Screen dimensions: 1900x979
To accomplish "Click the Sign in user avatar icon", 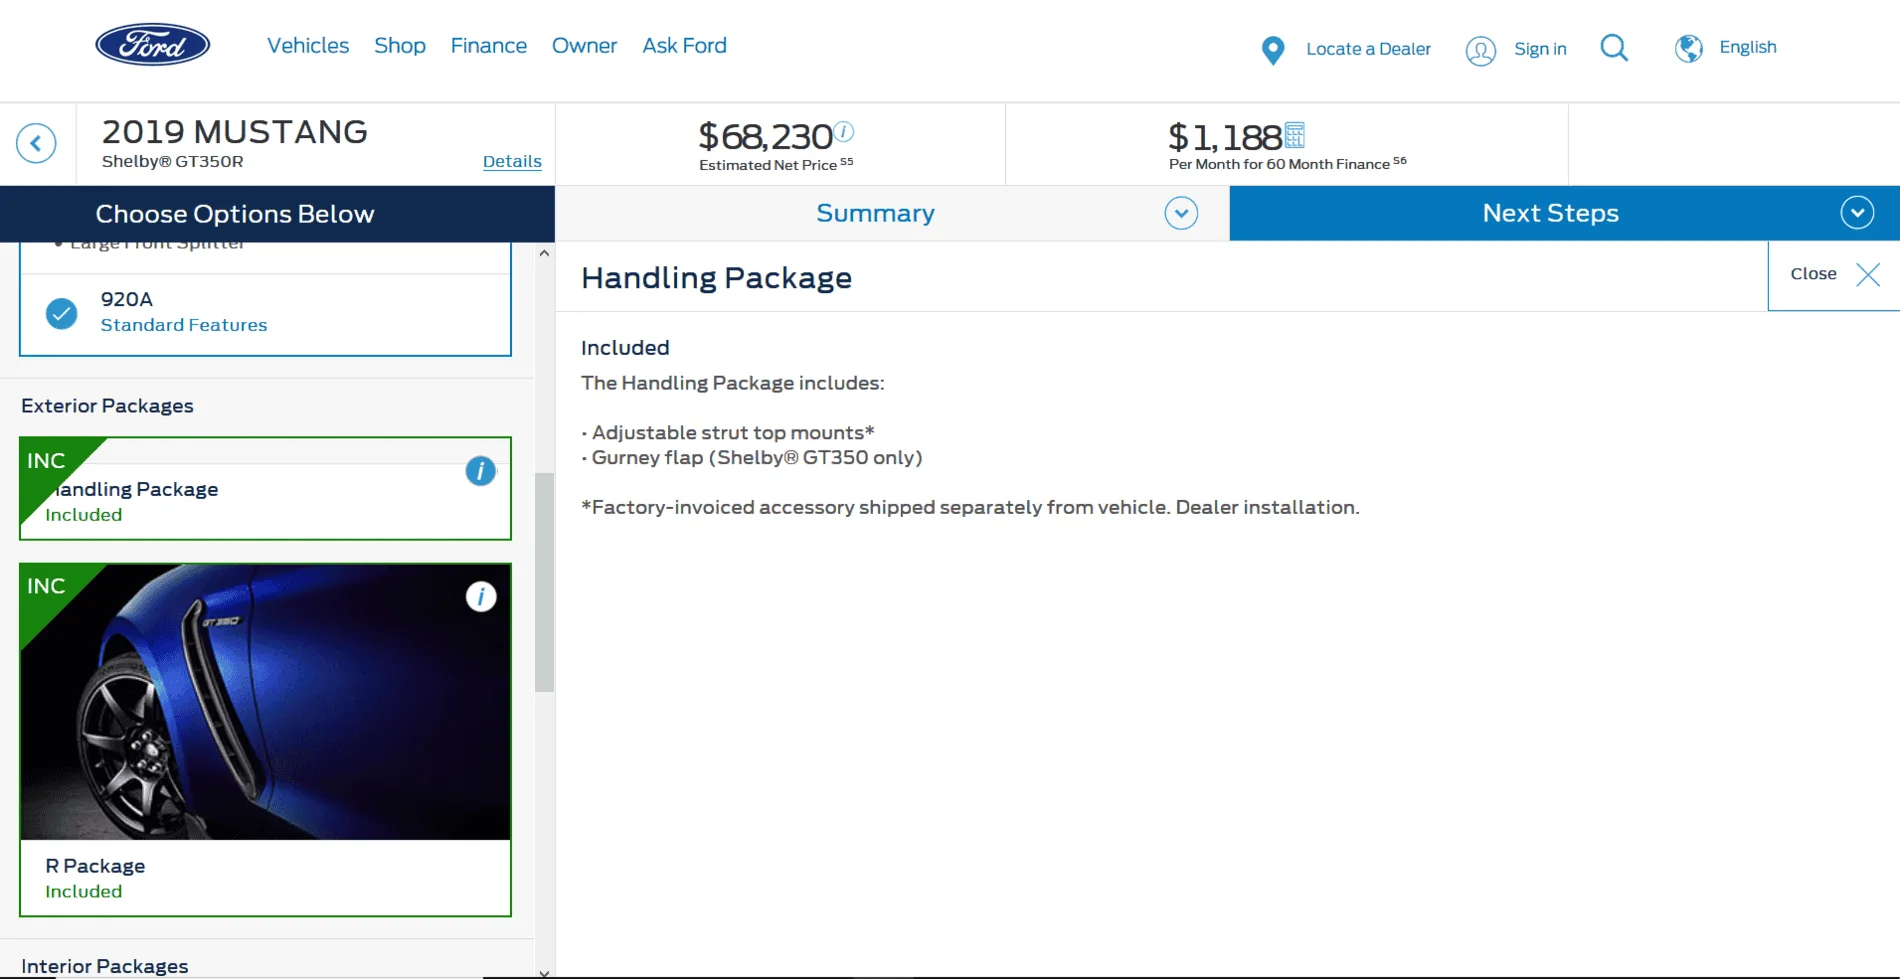I will 1481,50.
